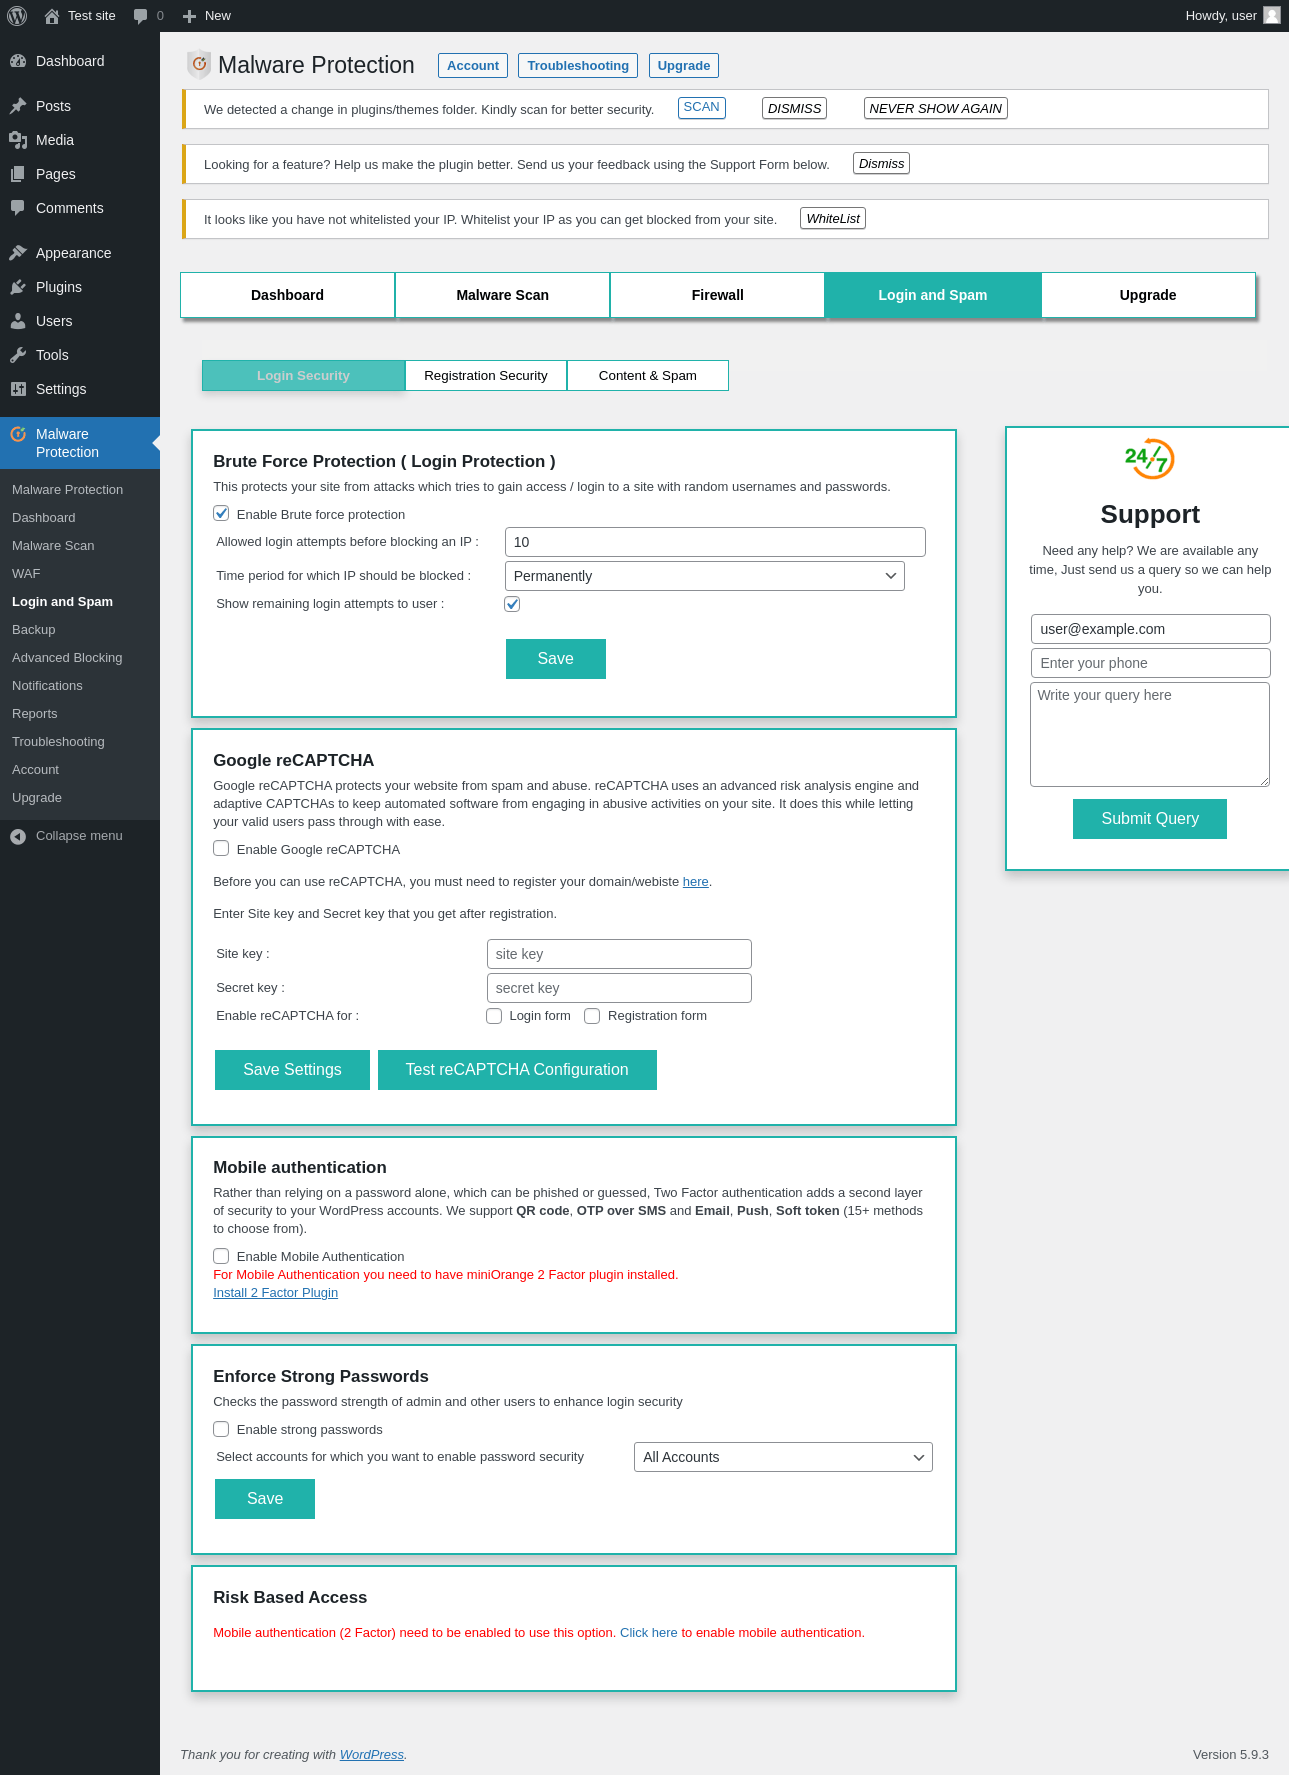
Task: Enable Mobile Authentication checkbox
Action: (221, 1256)
